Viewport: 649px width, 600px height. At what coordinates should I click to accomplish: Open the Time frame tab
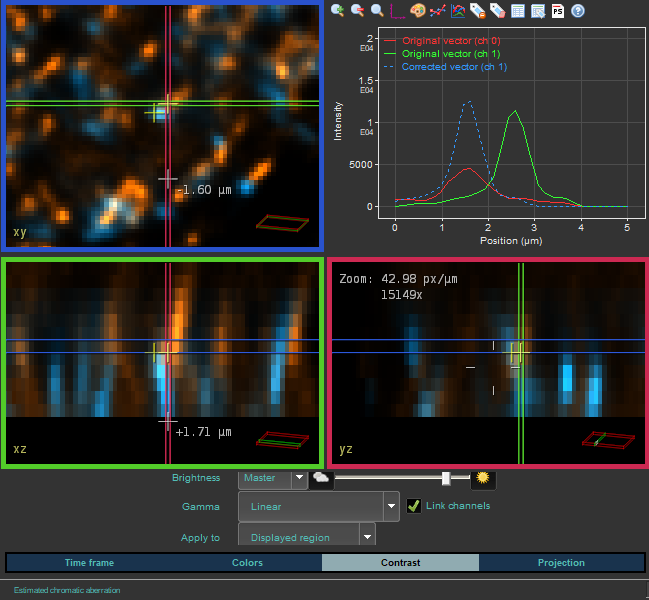[89, 563]
